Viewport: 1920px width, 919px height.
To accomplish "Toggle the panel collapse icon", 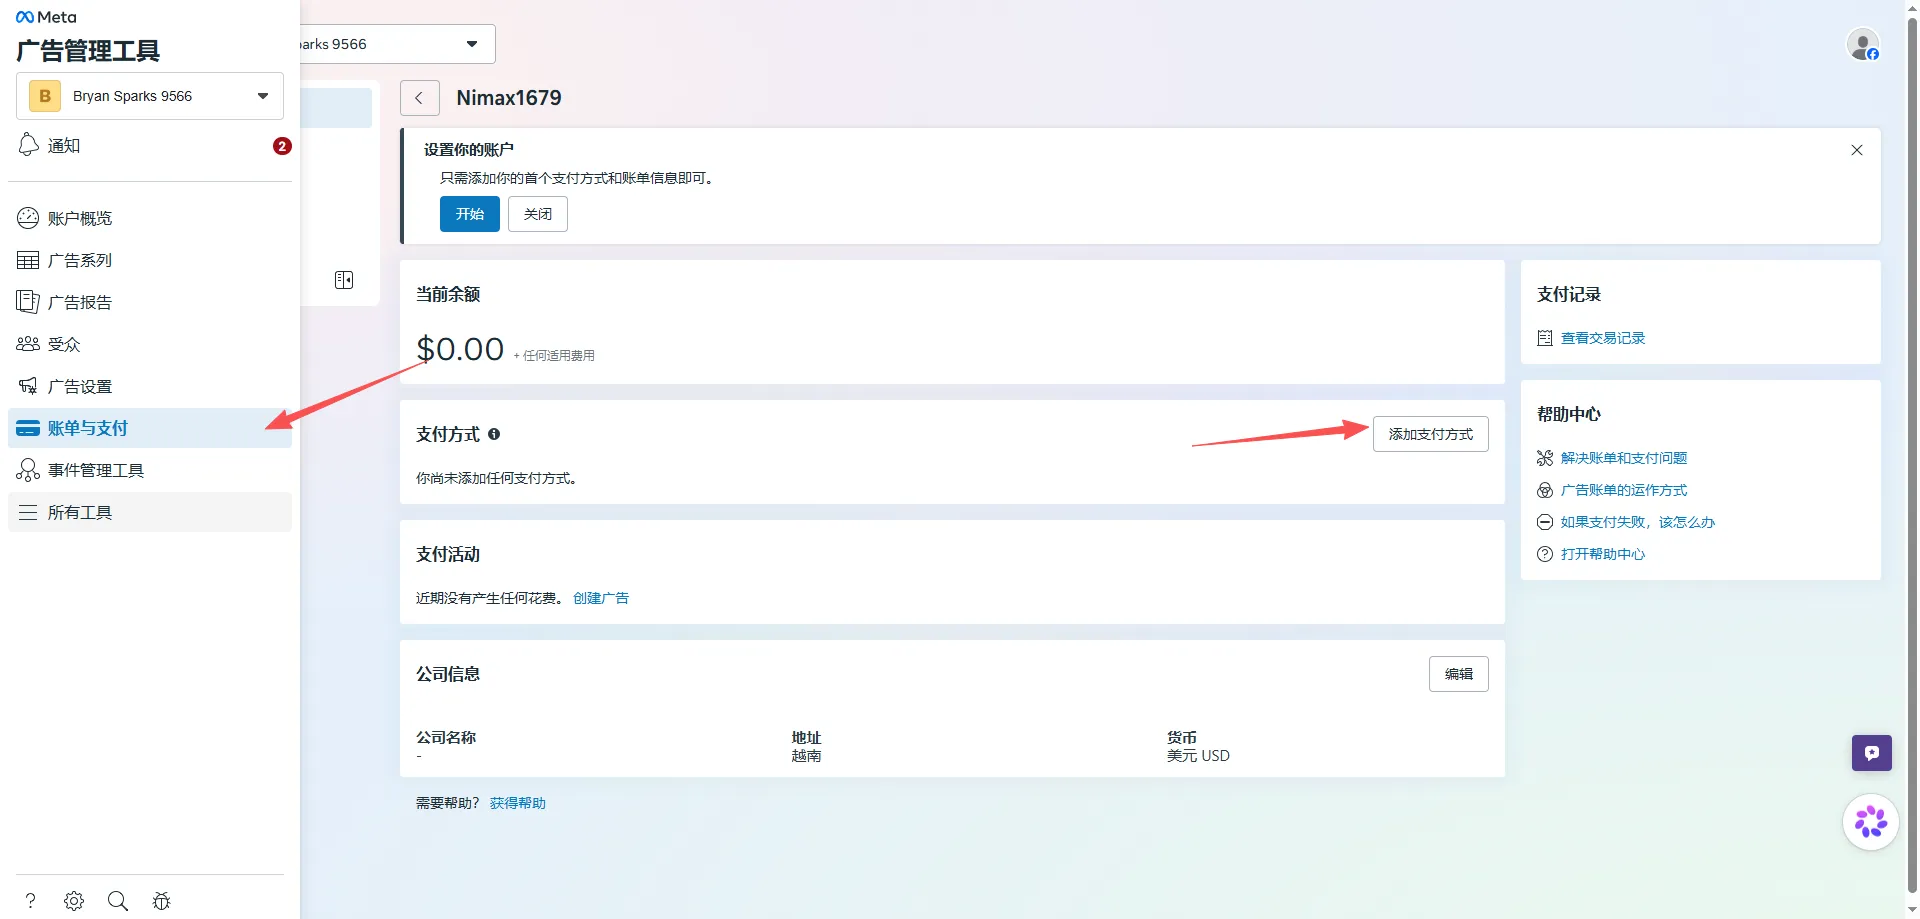I will pyautogui.click(x=344, y=280).
